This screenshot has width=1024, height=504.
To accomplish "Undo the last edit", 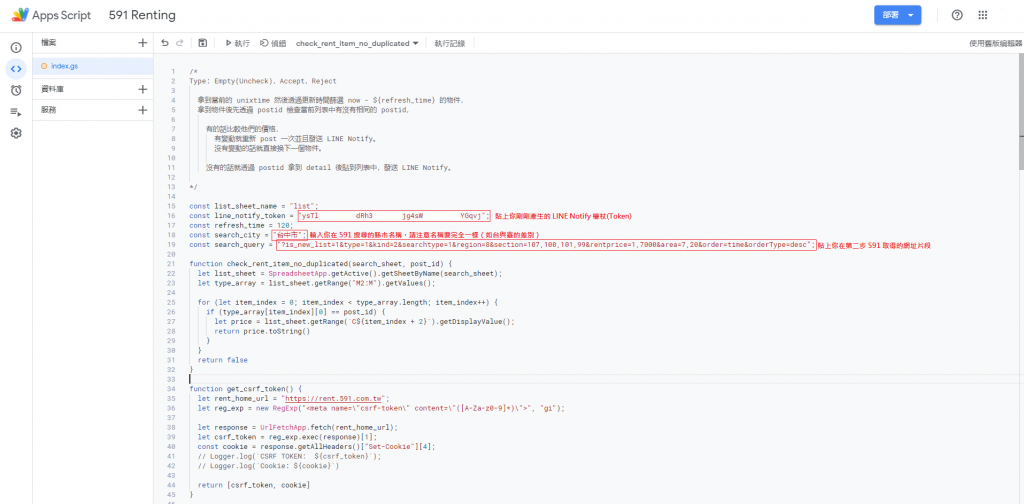I will tap(165, 43).
